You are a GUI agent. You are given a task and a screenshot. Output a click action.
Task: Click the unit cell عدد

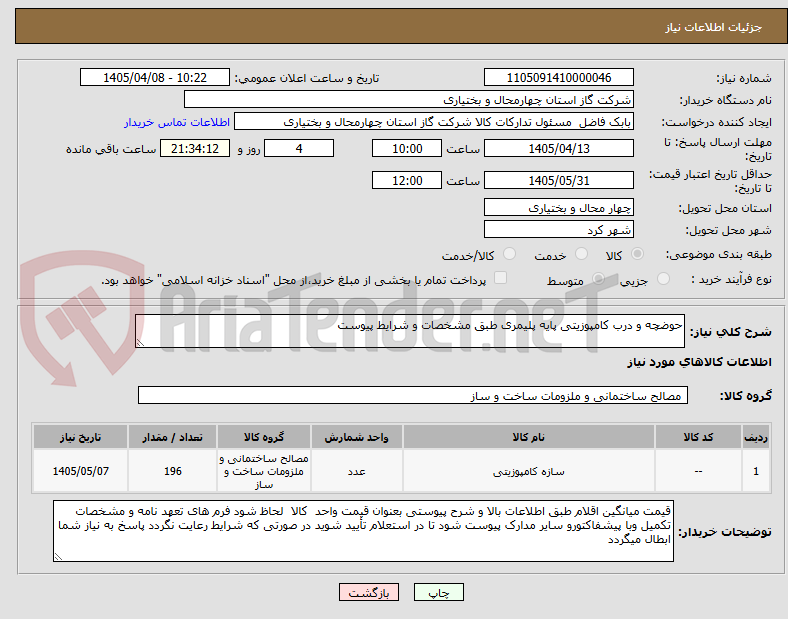click(x=356, y=471)
